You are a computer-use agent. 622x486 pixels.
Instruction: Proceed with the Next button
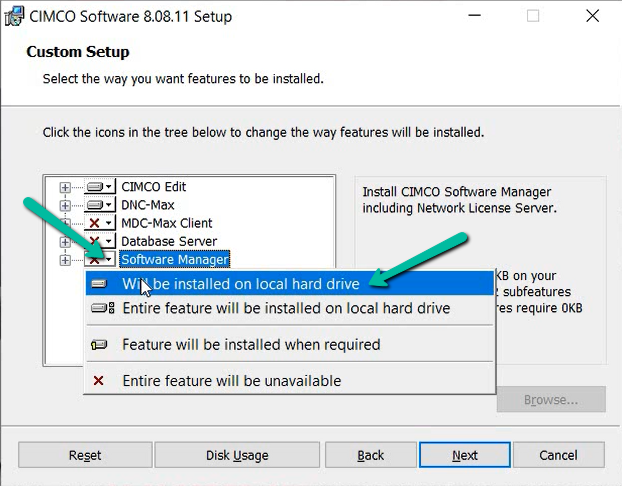[465, 455]
